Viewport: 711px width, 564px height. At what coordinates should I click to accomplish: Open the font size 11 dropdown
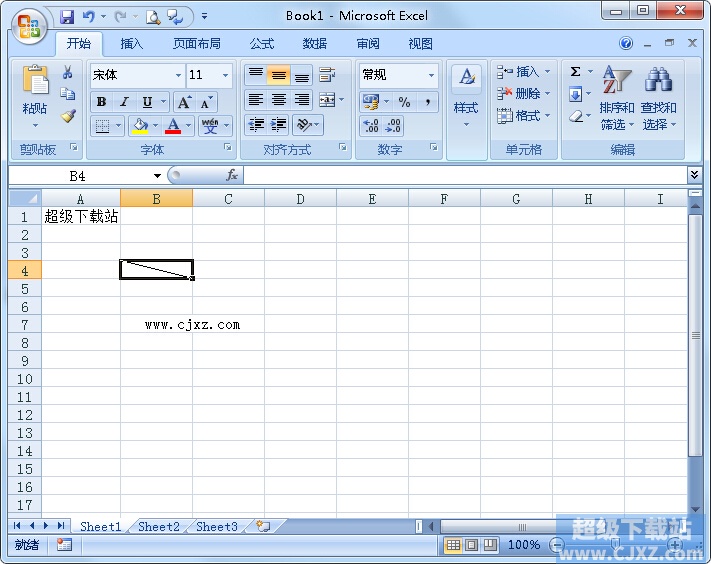click(x=225, y=75)
